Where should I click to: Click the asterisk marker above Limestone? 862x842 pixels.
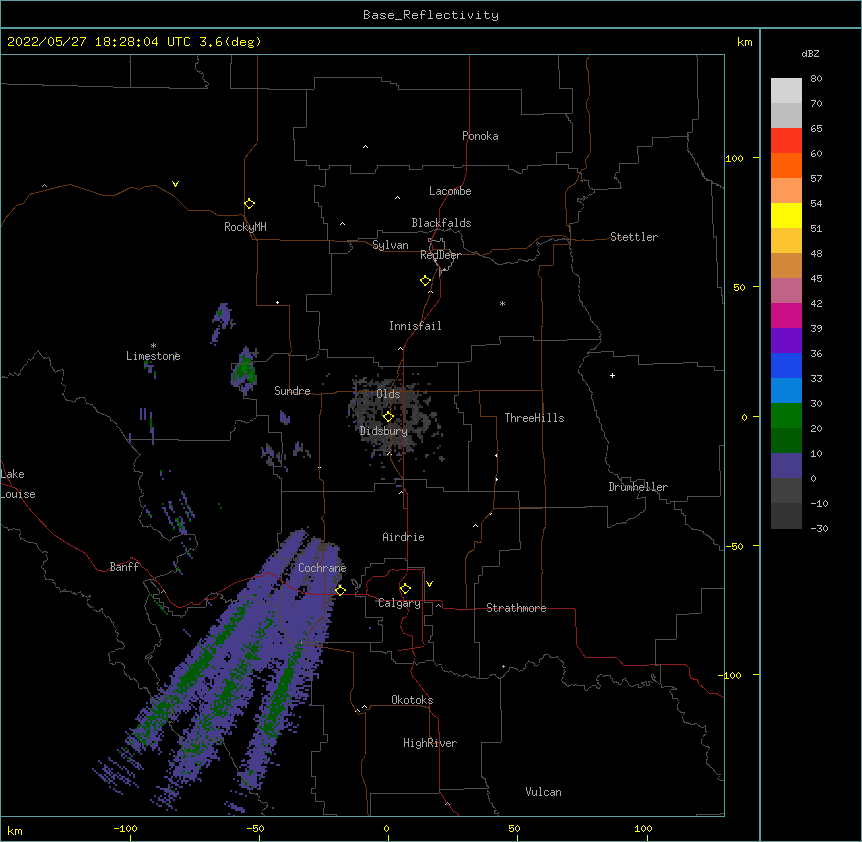(153, 346)
